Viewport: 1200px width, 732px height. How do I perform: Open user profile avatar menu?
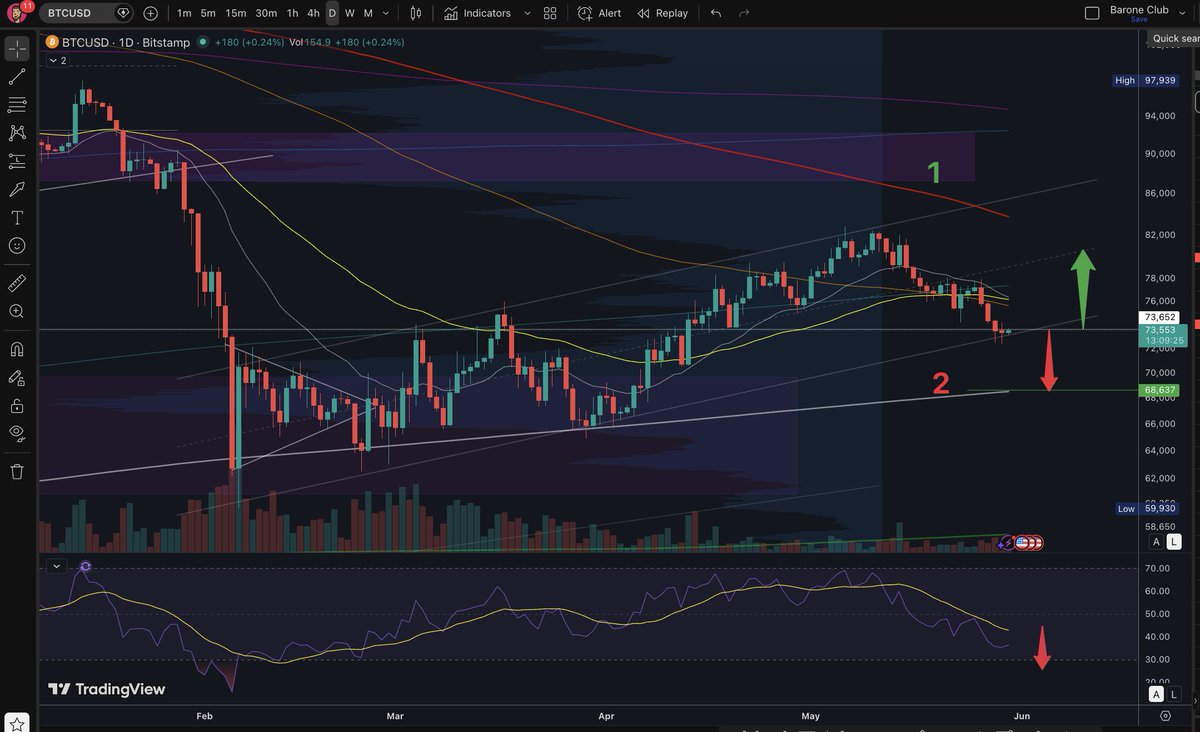[x=17, y=13]
